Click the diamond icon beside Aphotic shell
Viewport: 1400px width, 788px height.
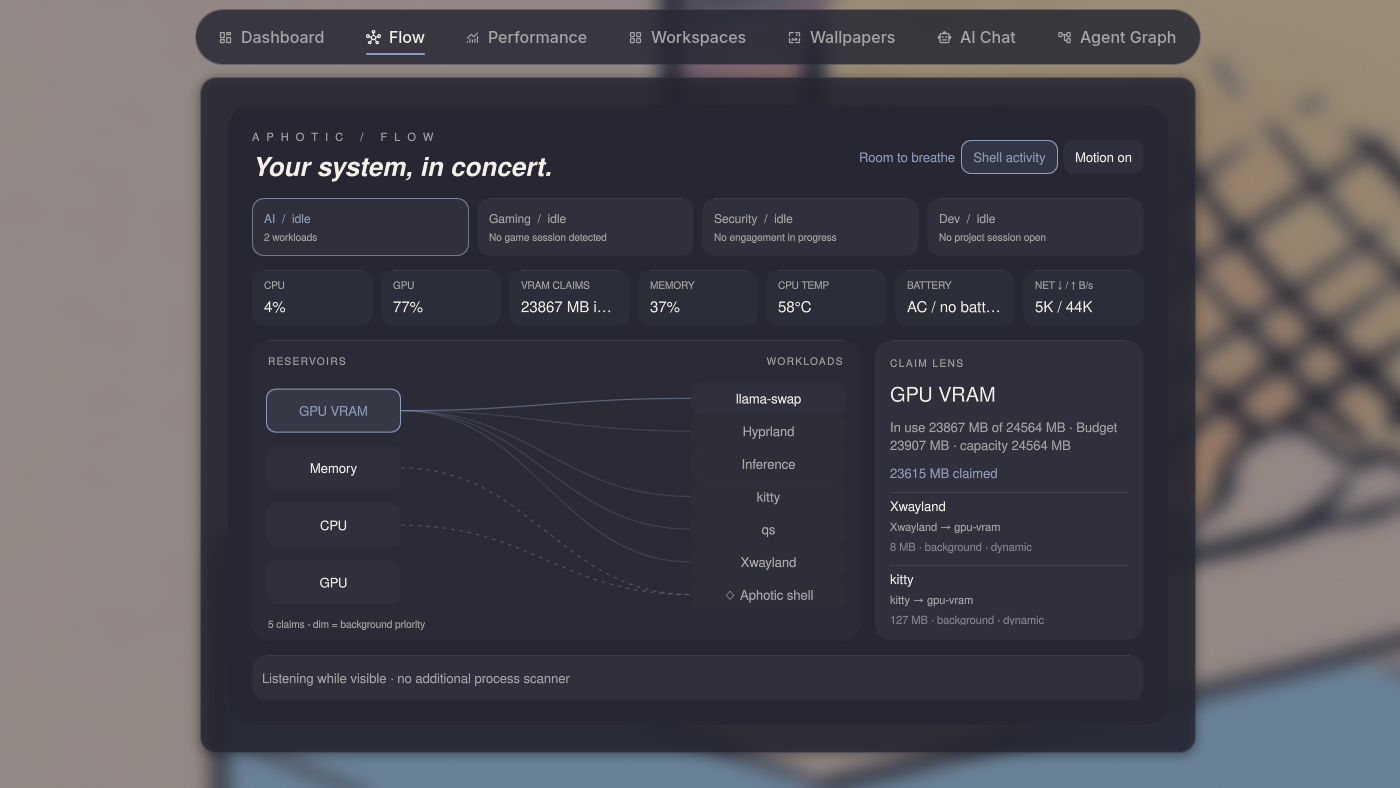[x=730, y=595]
